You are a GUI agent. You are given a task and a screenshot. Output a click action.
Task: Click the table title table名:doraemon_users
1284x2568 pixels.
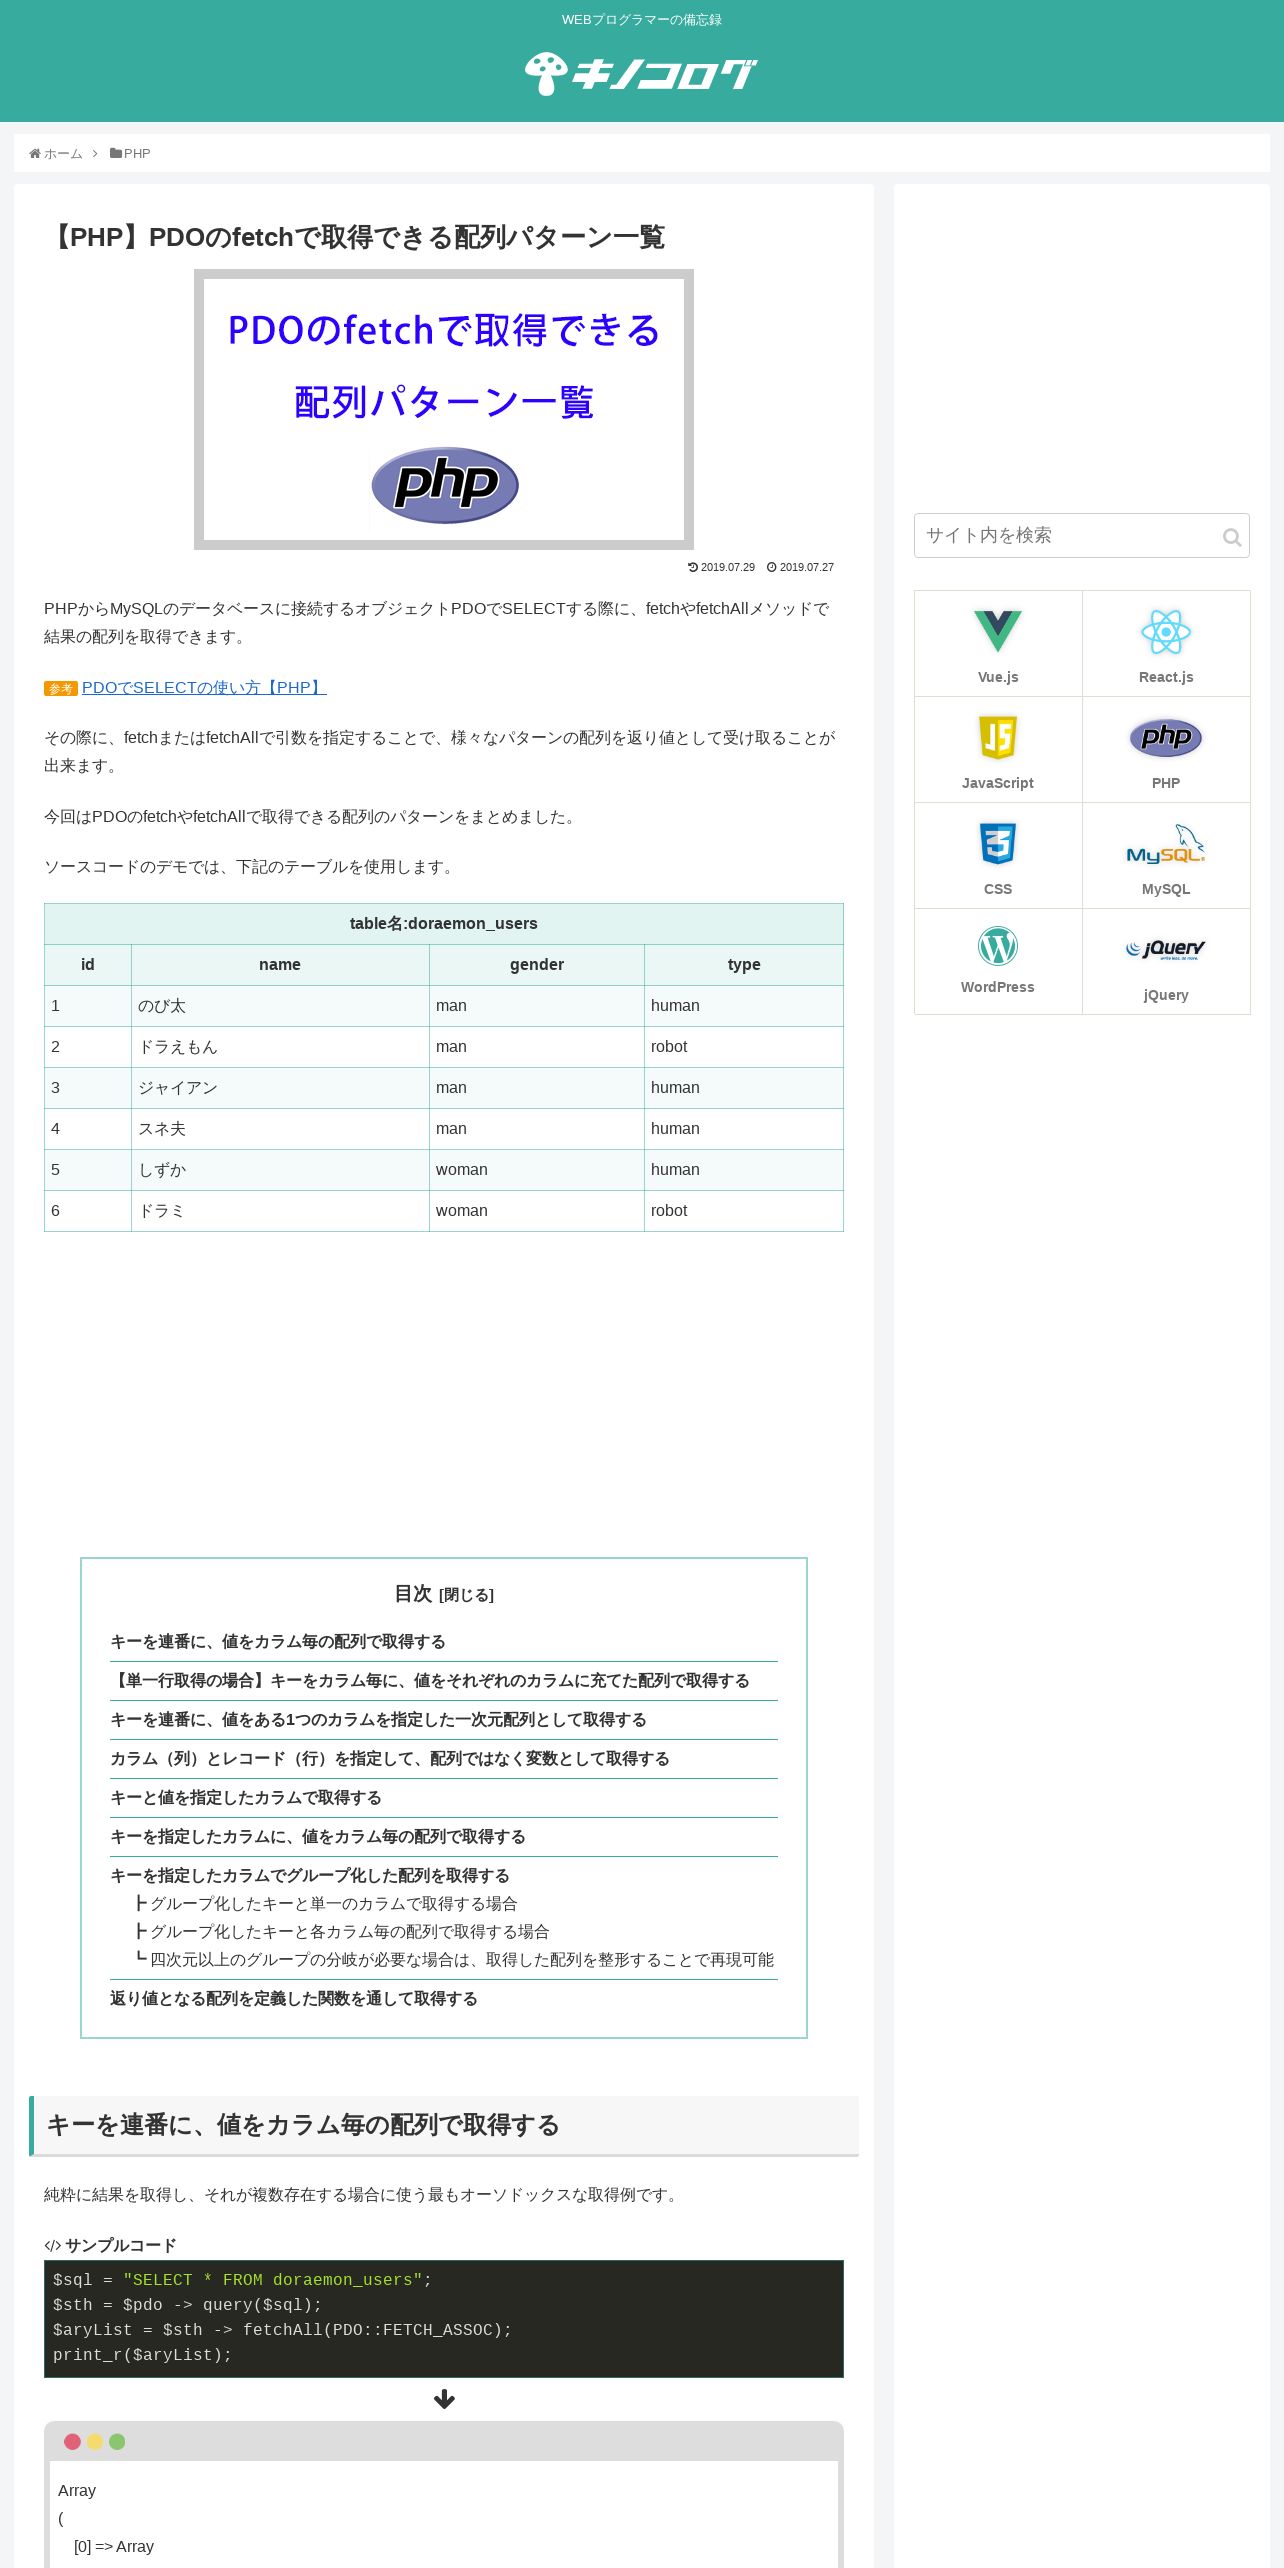[x=444, y=924]
